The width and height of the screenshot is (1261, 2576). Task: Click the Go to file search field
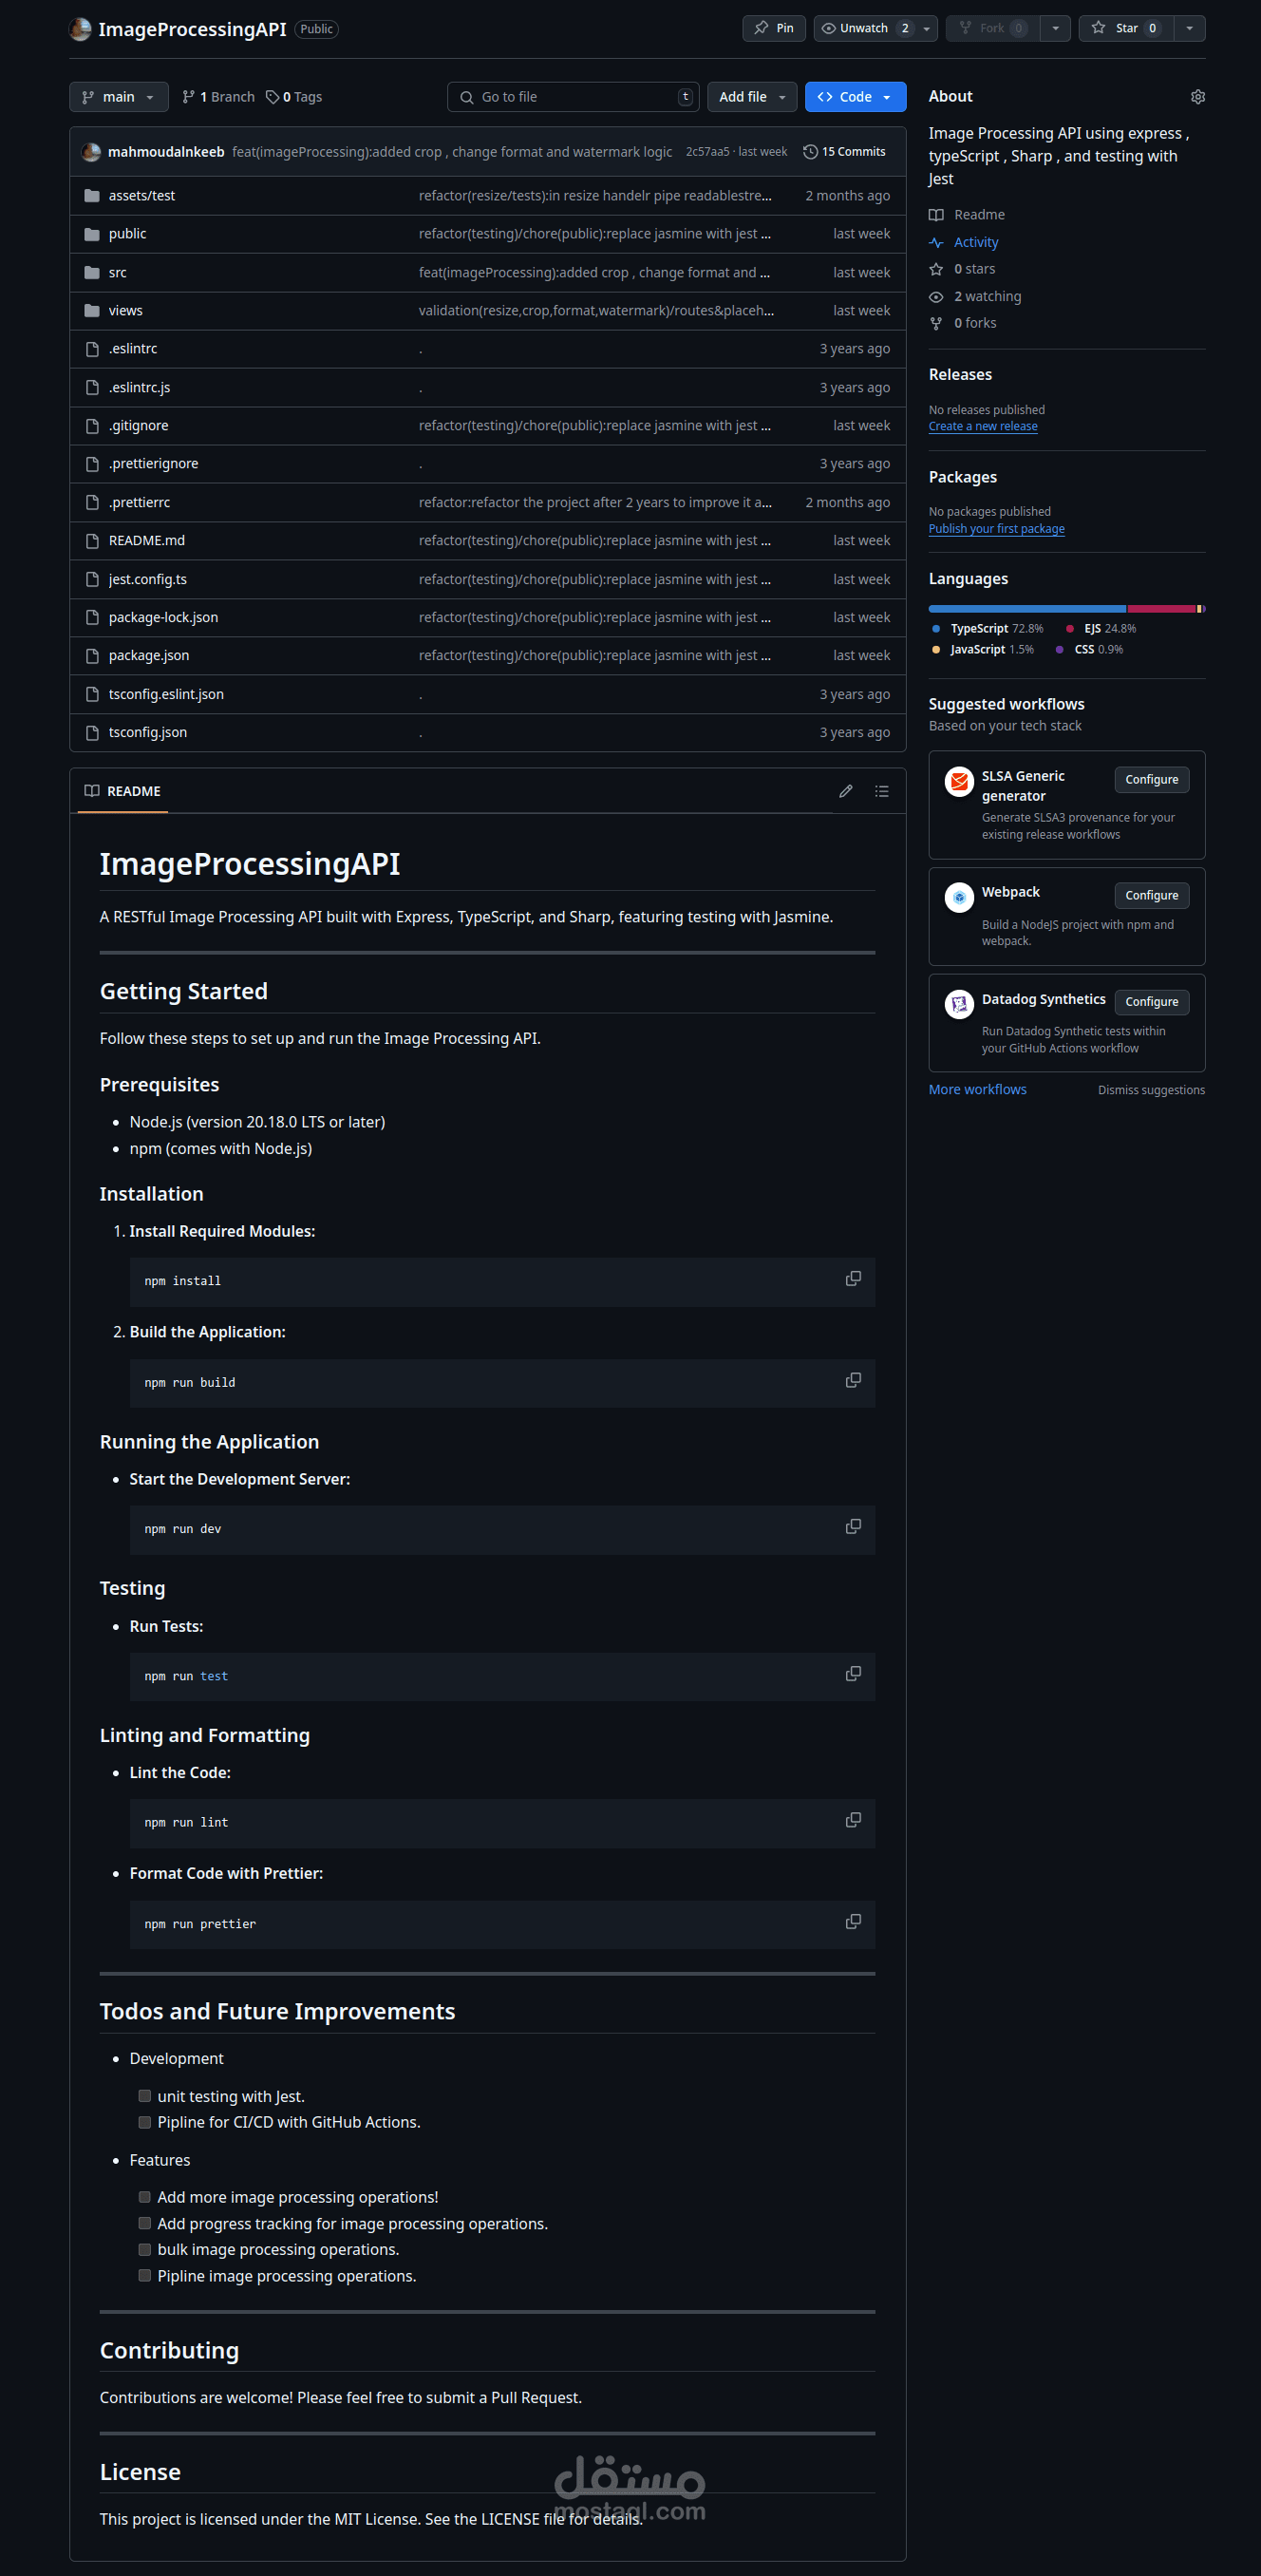572,97
